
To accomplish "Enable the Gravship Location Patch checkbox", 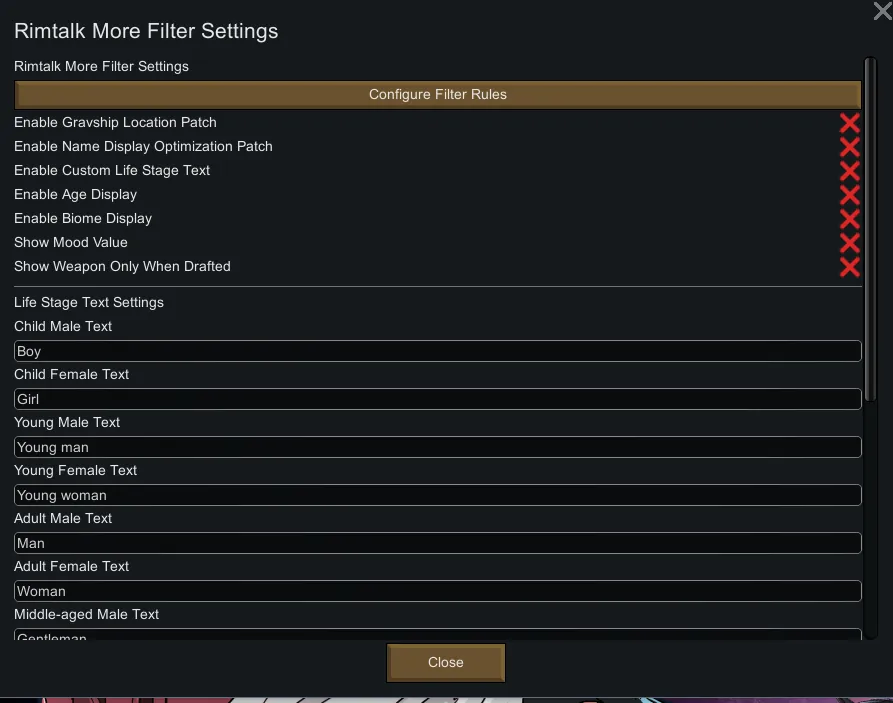I will [849, 123].
